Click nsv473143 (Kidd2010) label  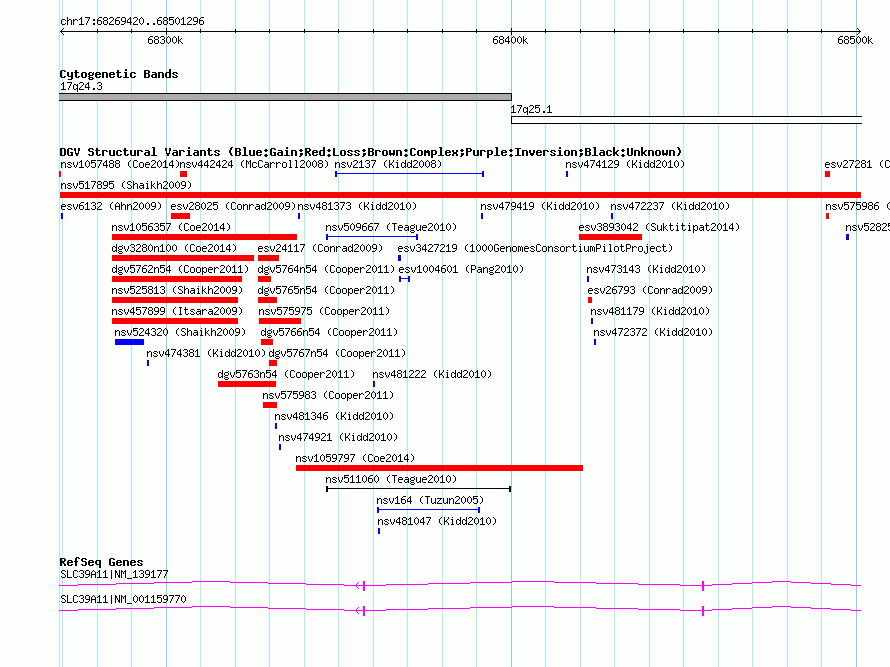(646, 269)
